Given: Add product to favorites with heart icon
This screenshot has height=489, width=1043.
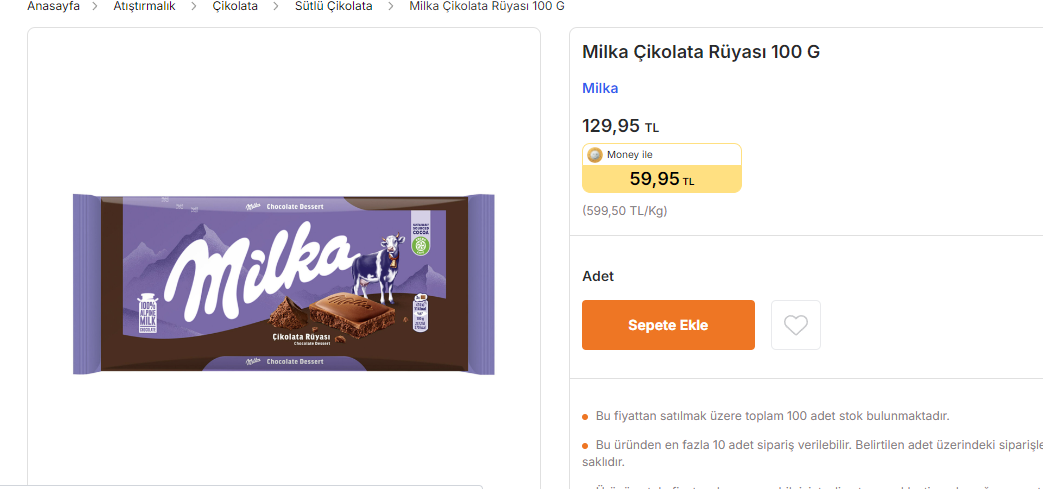Looking at the screenshot, I should 795,325.
